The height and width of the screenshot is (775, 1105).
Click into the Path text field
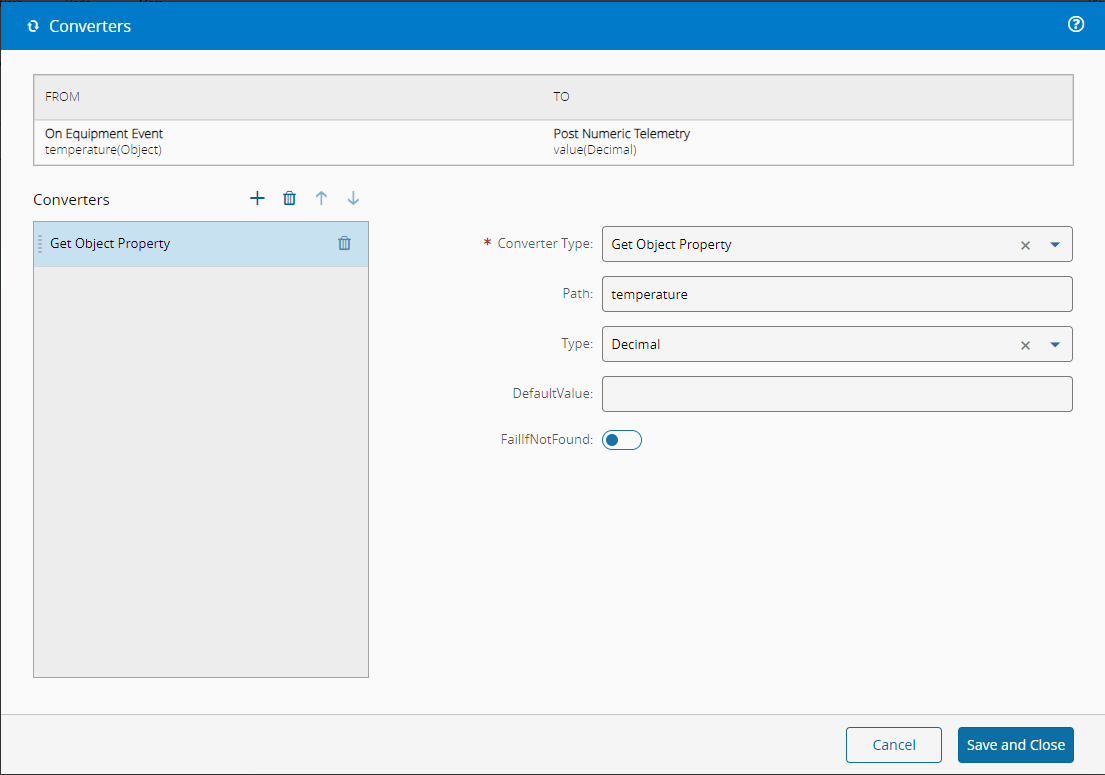pos(836,294)
